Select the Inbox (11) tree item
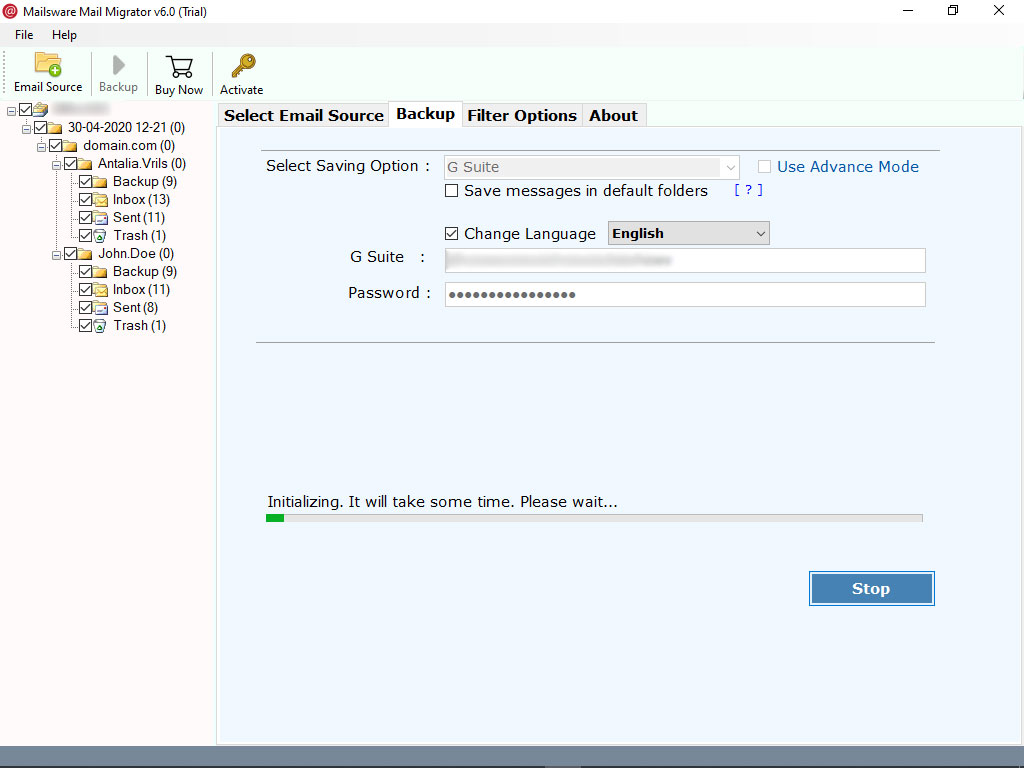1024x768 pixels. point(141,289)
